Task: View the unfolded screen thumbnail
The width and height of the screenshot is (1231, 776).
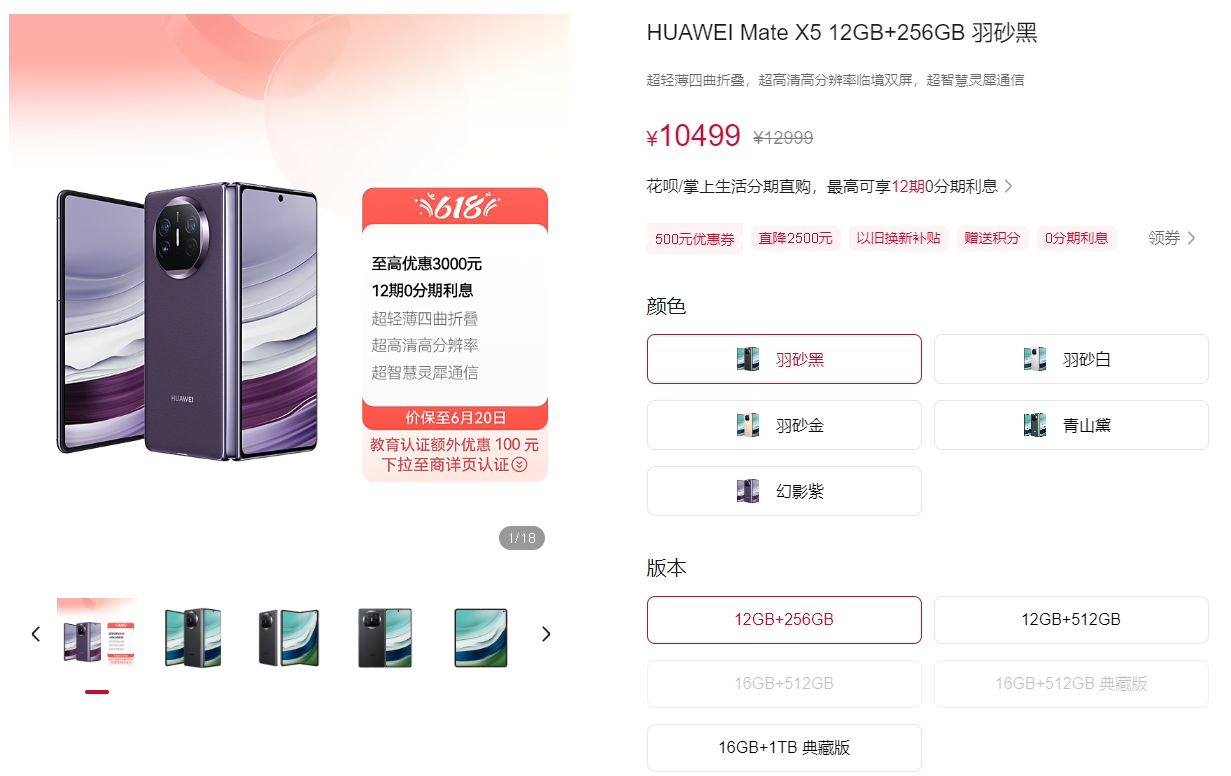Action: [x=481, y=637]
